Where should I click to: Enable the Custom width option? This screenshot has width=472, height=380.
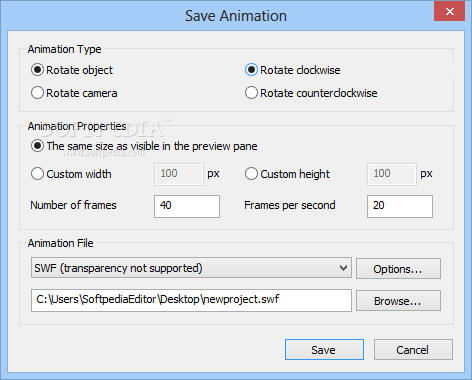37,174
